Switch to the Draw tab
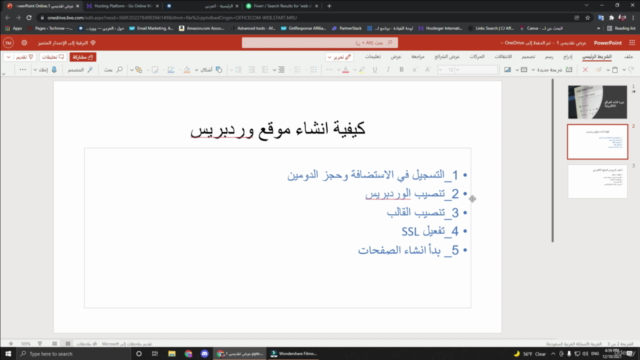The width and height of the screenshot is (640, 360). click(x=549, y=57)
